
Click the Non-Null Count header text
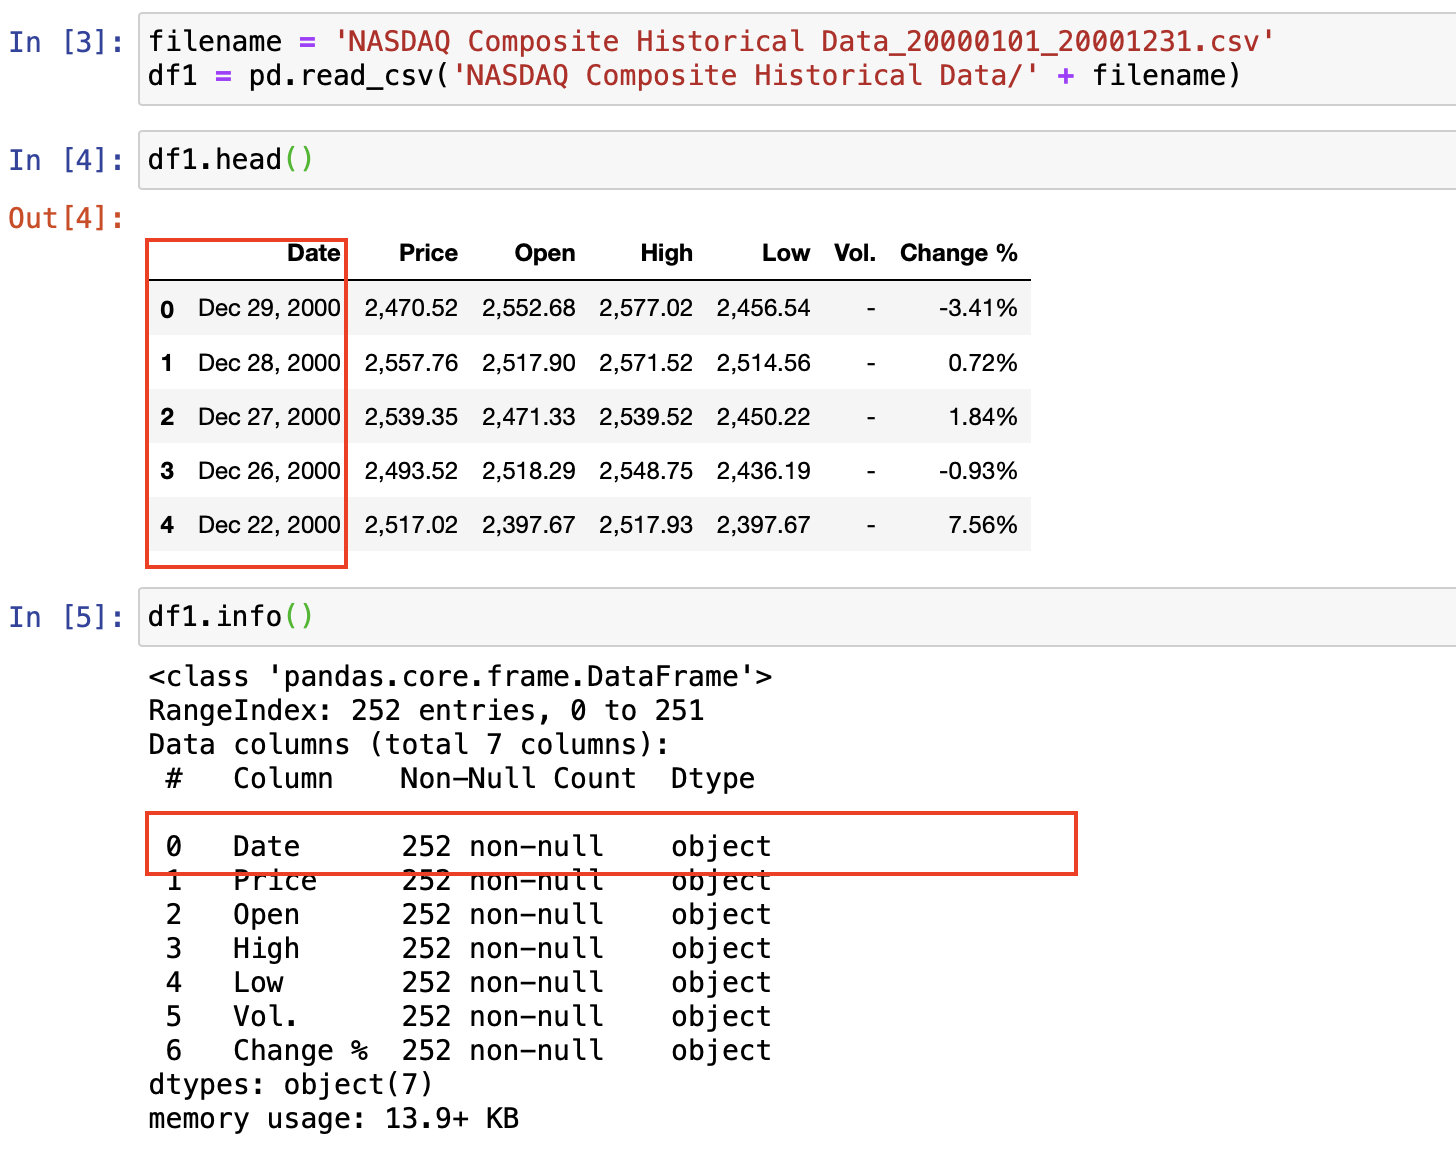click(x=518, y=779)
